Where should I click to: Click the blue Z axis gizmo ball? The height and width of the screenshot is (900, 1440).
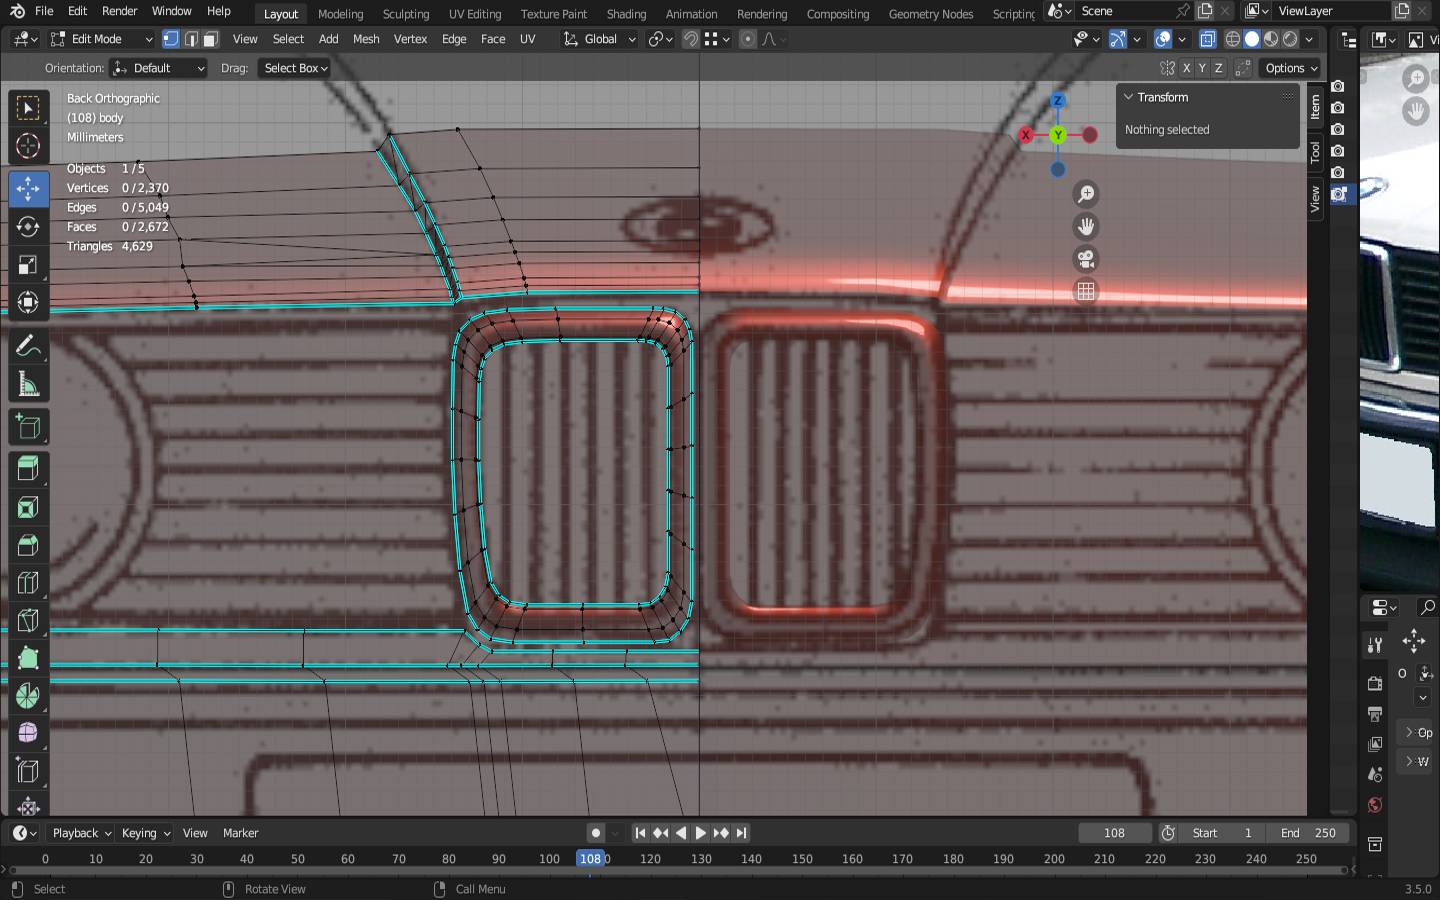1057,101
